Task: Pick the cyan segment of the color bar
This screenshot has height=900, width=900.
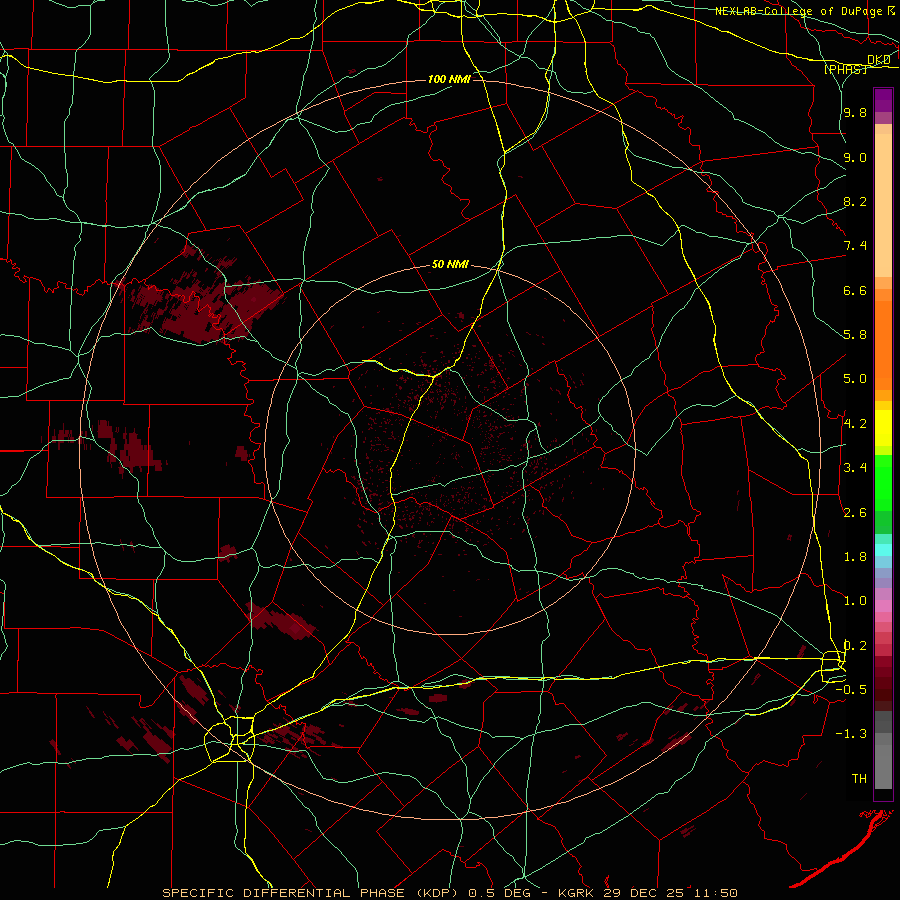Action: coord(883,549)
